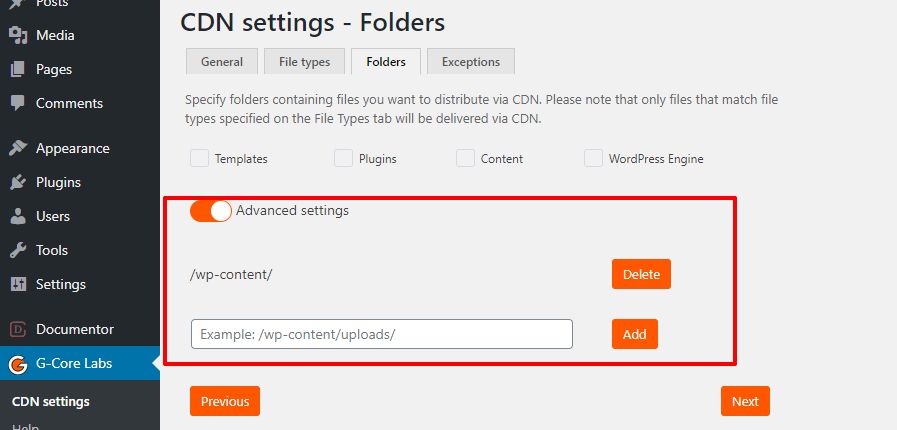Click the Settings sliders icon
The image size is (897, 430).
18,284
